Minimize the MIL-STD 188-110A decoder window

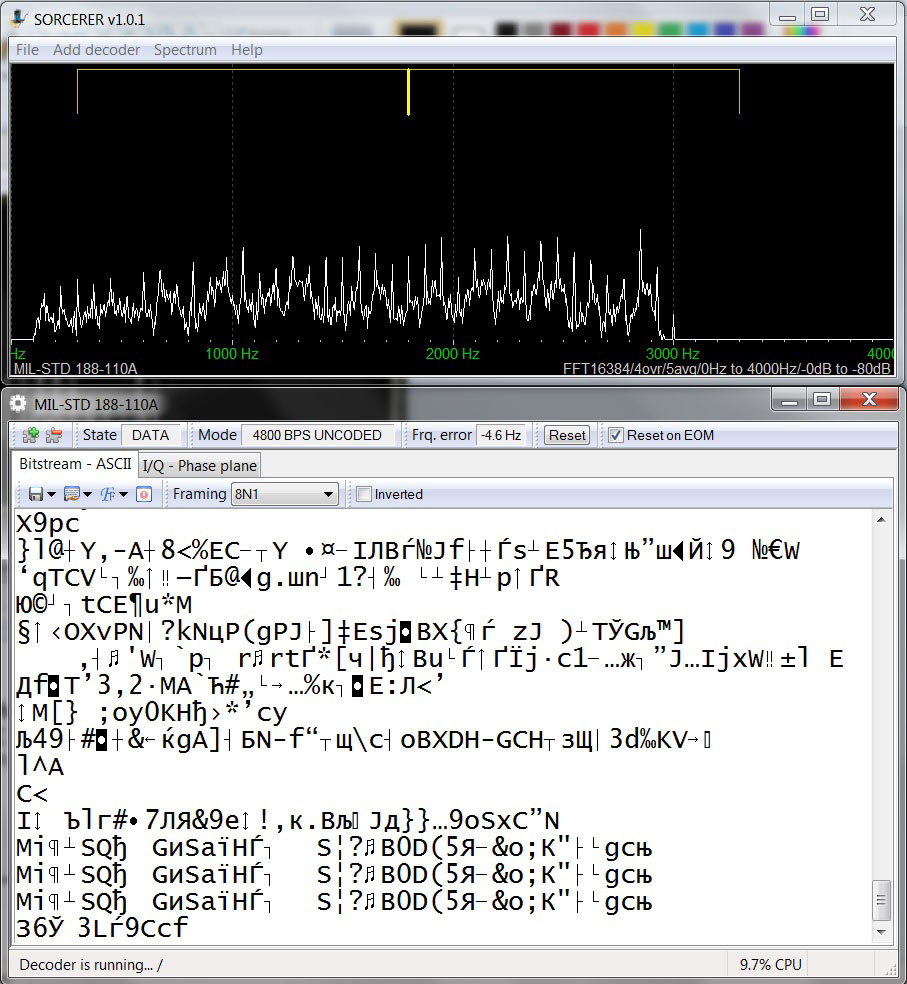click(790, 400)
